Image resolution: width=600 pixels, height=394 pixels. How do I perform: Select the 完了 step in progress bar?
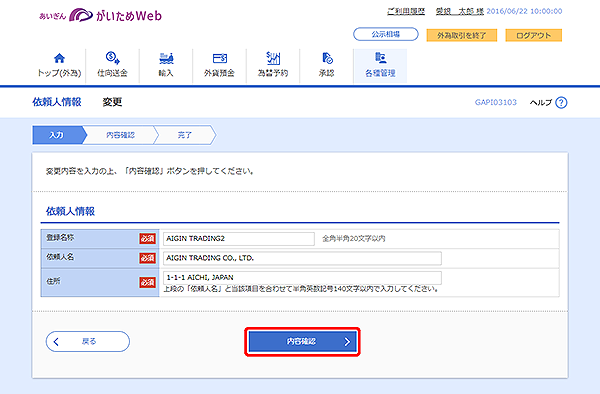tap(185, 135)
